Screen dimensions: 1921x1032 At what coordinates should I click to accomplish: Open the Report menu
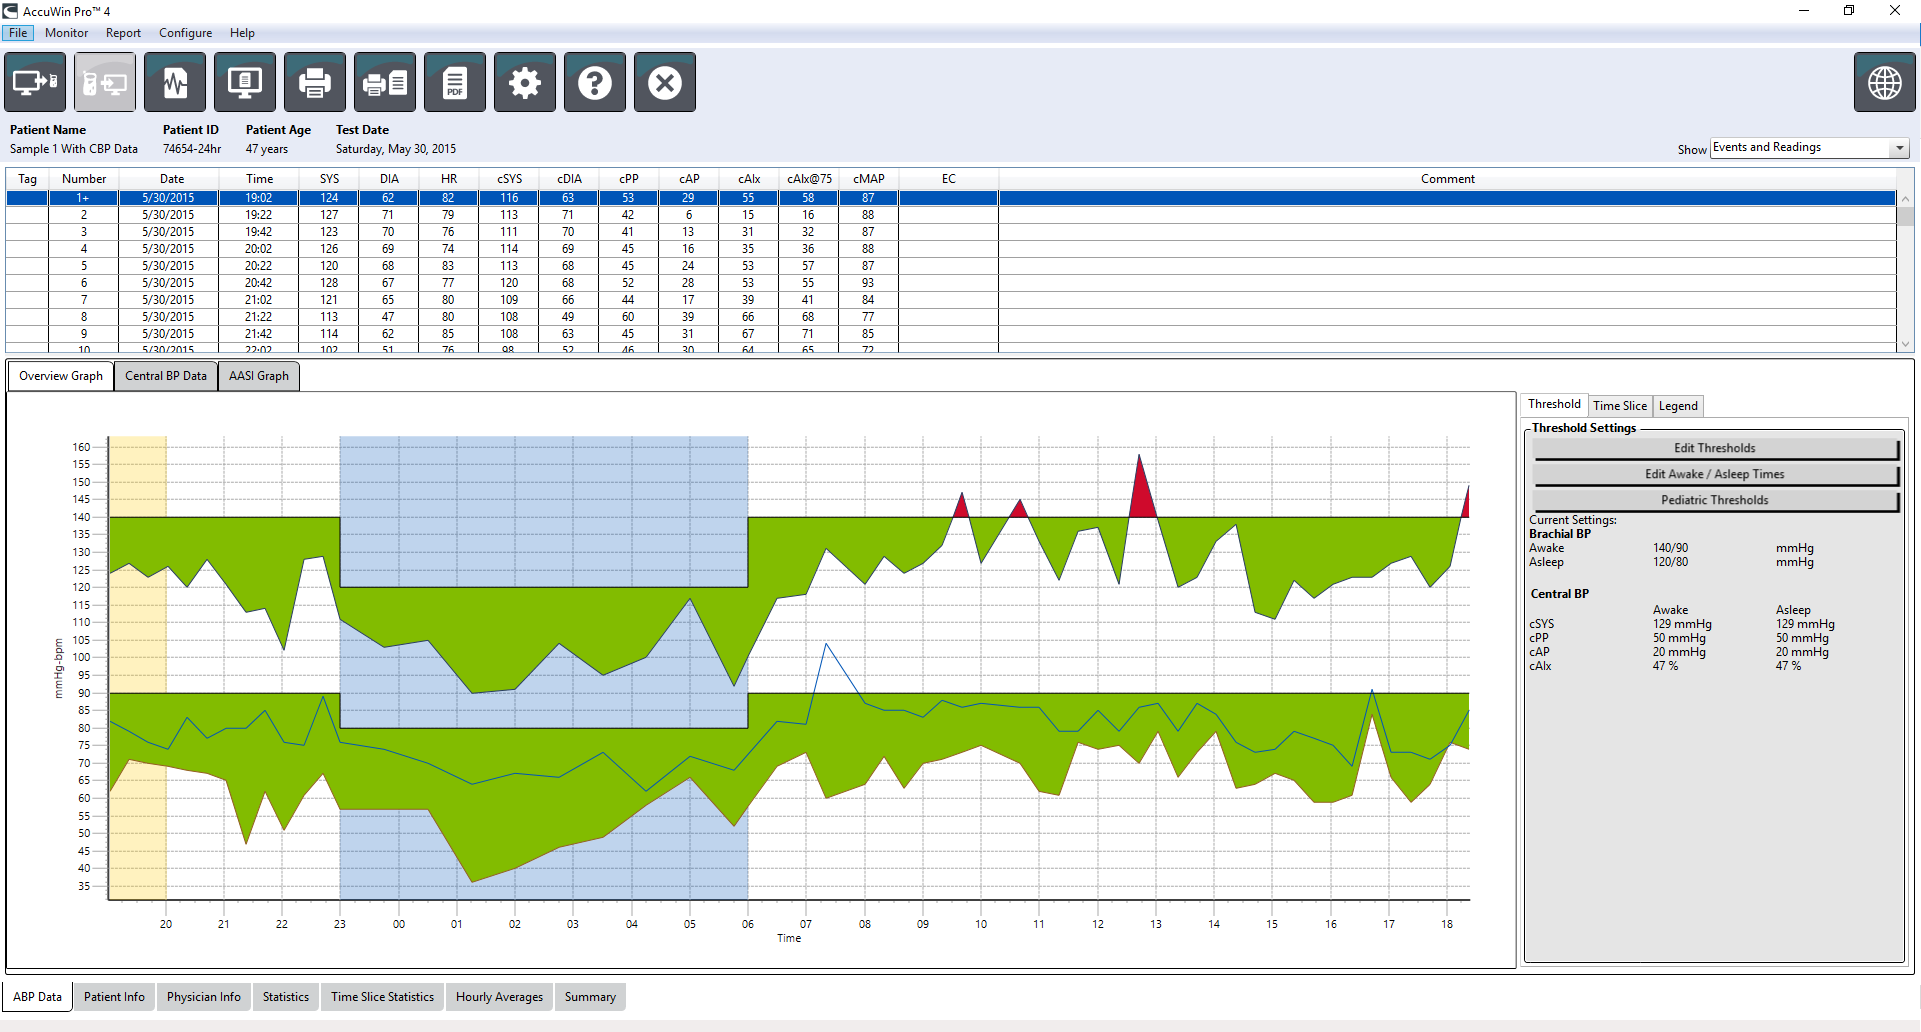[x=123, y=33]
